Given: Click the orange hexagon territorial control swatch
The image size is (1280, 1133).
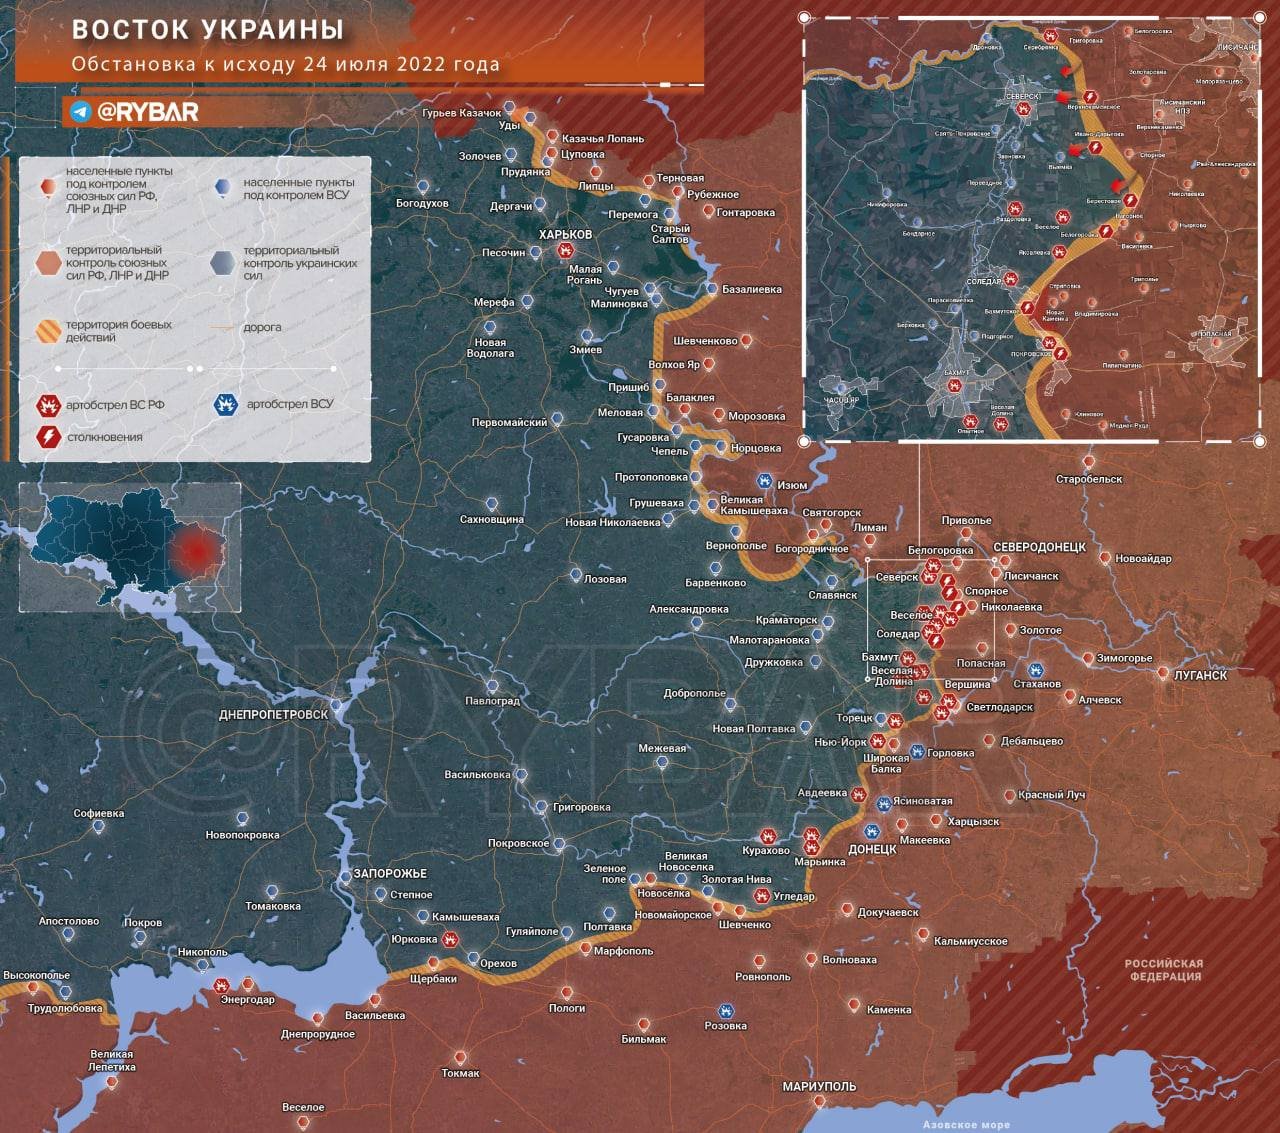Looking at the screenshot, I should pyautogui.click(x=48, y=263).
